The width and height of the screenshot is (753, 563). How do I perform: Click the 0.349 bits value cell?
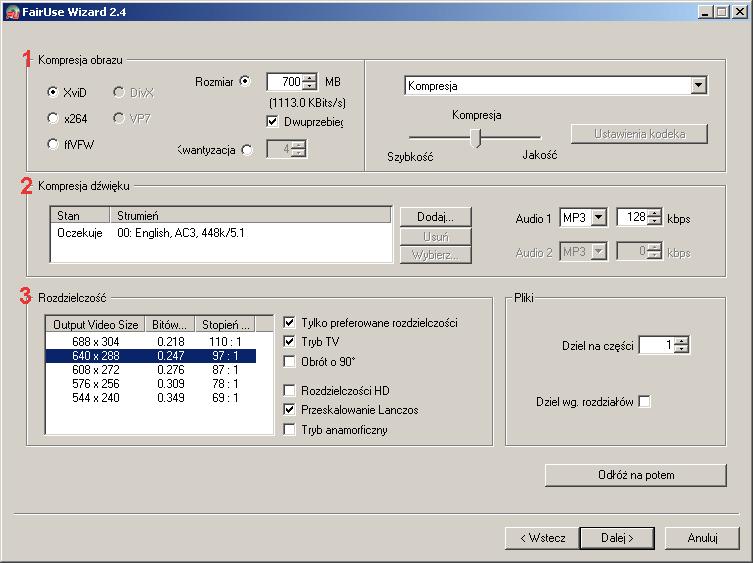click(x=171, y=397)
